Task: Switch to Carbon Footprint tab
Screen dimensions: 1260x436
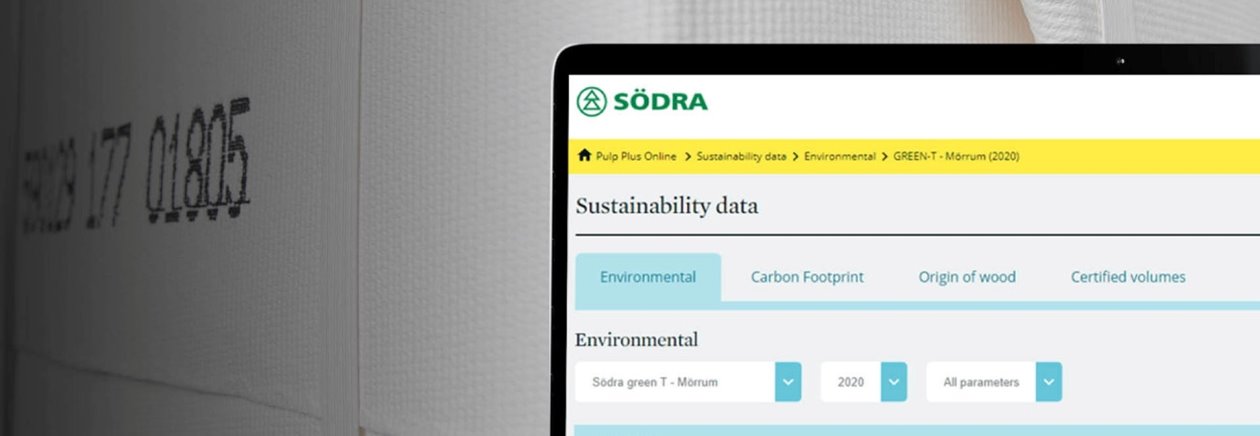Action: tap(807, 277)
